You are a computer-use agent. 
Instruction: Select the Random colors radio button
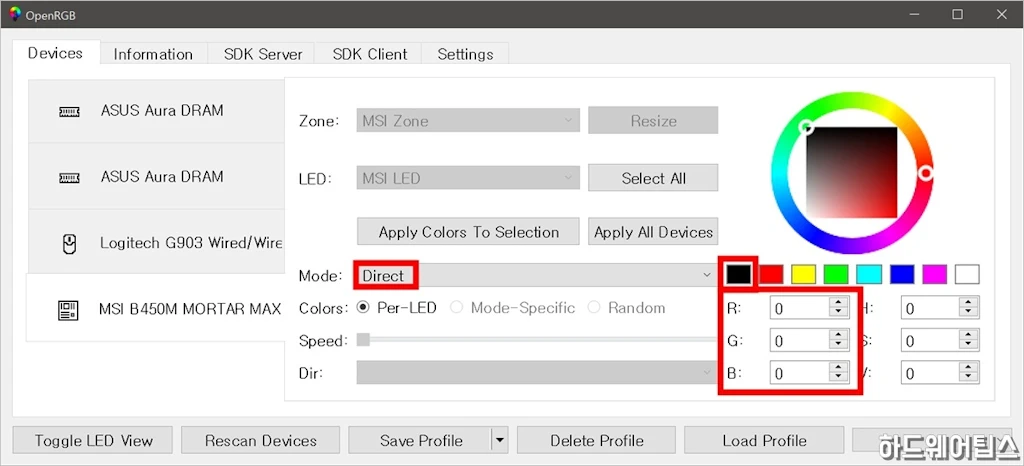[x=595, y=308]
